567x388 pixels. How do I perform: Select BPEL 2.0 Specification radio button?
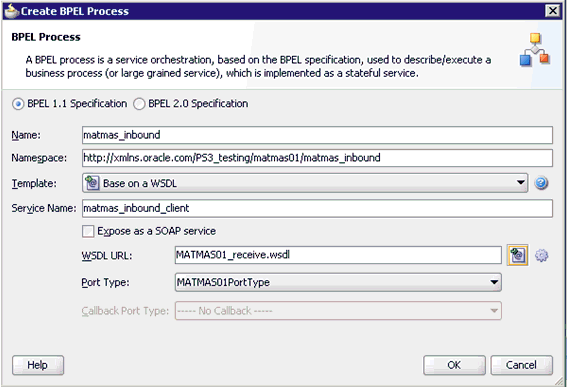139,104
